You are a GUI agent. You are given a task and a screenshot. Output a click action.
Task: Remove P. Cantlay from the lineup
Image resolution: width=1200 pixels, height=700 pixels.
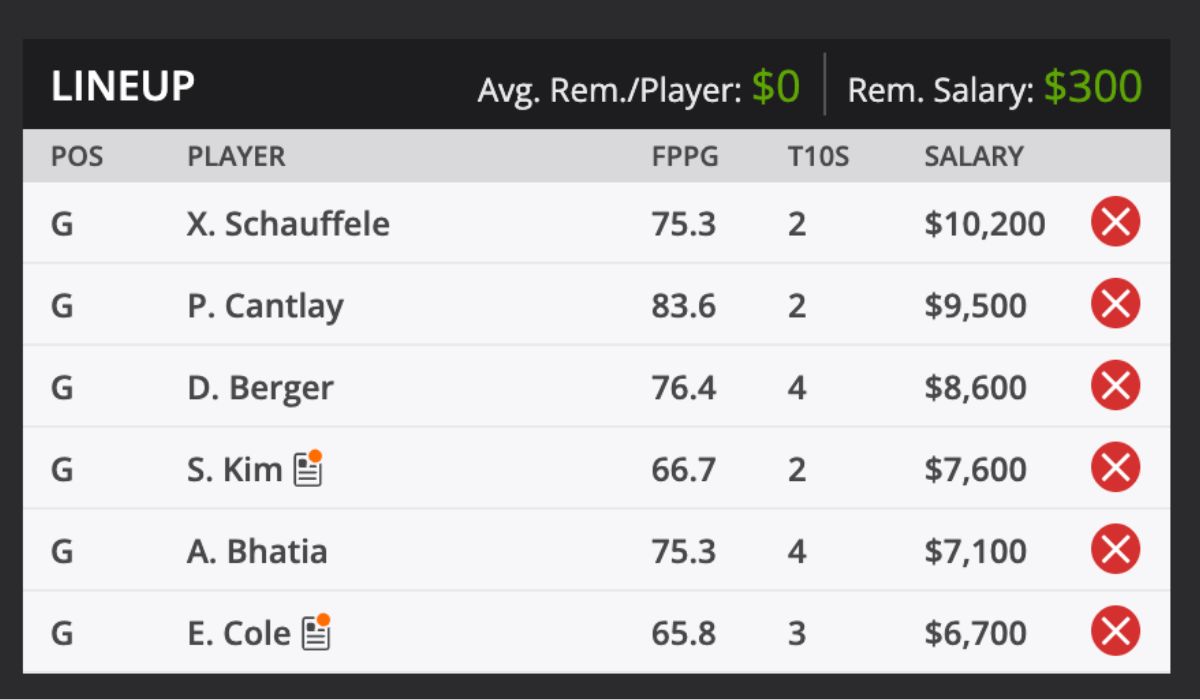pyautogui.click(x=1114, y=305)
